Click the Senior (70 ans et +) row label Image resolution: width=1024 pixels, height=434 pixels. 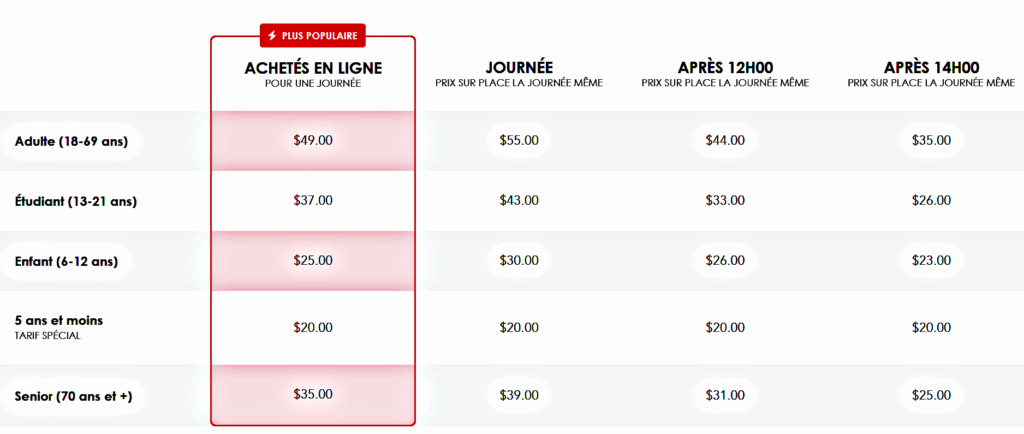[73, 395]
